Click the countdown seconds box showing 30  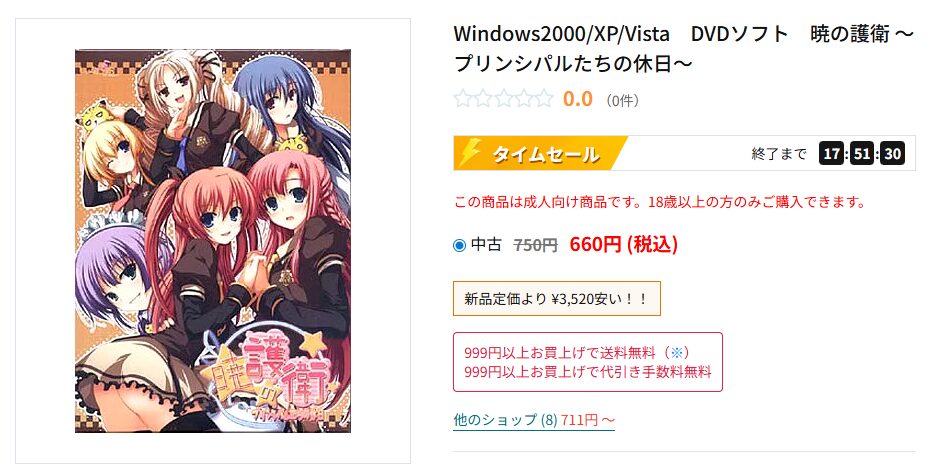point(892,155)
